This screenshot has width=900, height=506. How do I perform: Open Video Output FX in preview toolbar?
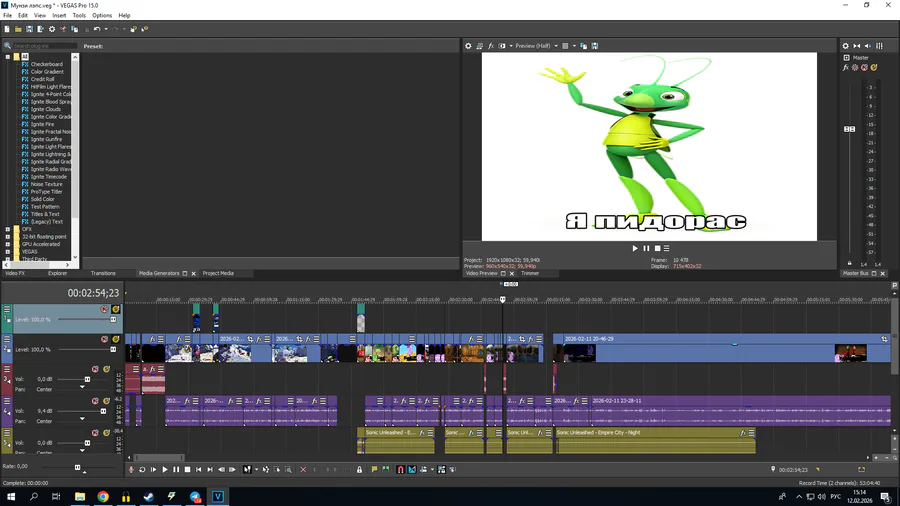pos(491,46)
